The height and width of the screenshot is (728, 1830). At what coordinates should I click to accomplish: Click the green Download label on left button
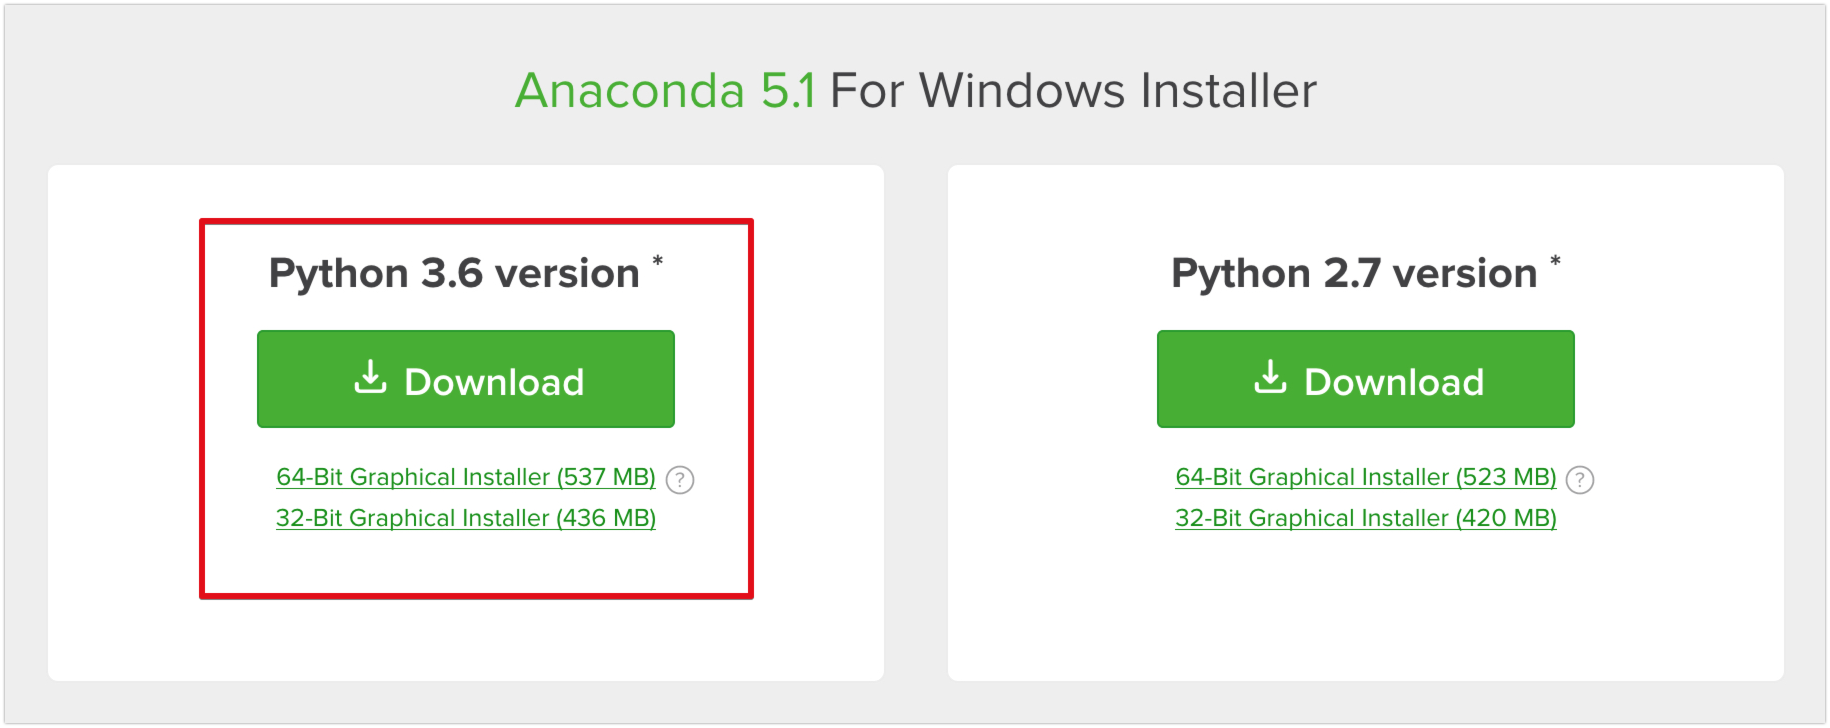pos(494,380)
